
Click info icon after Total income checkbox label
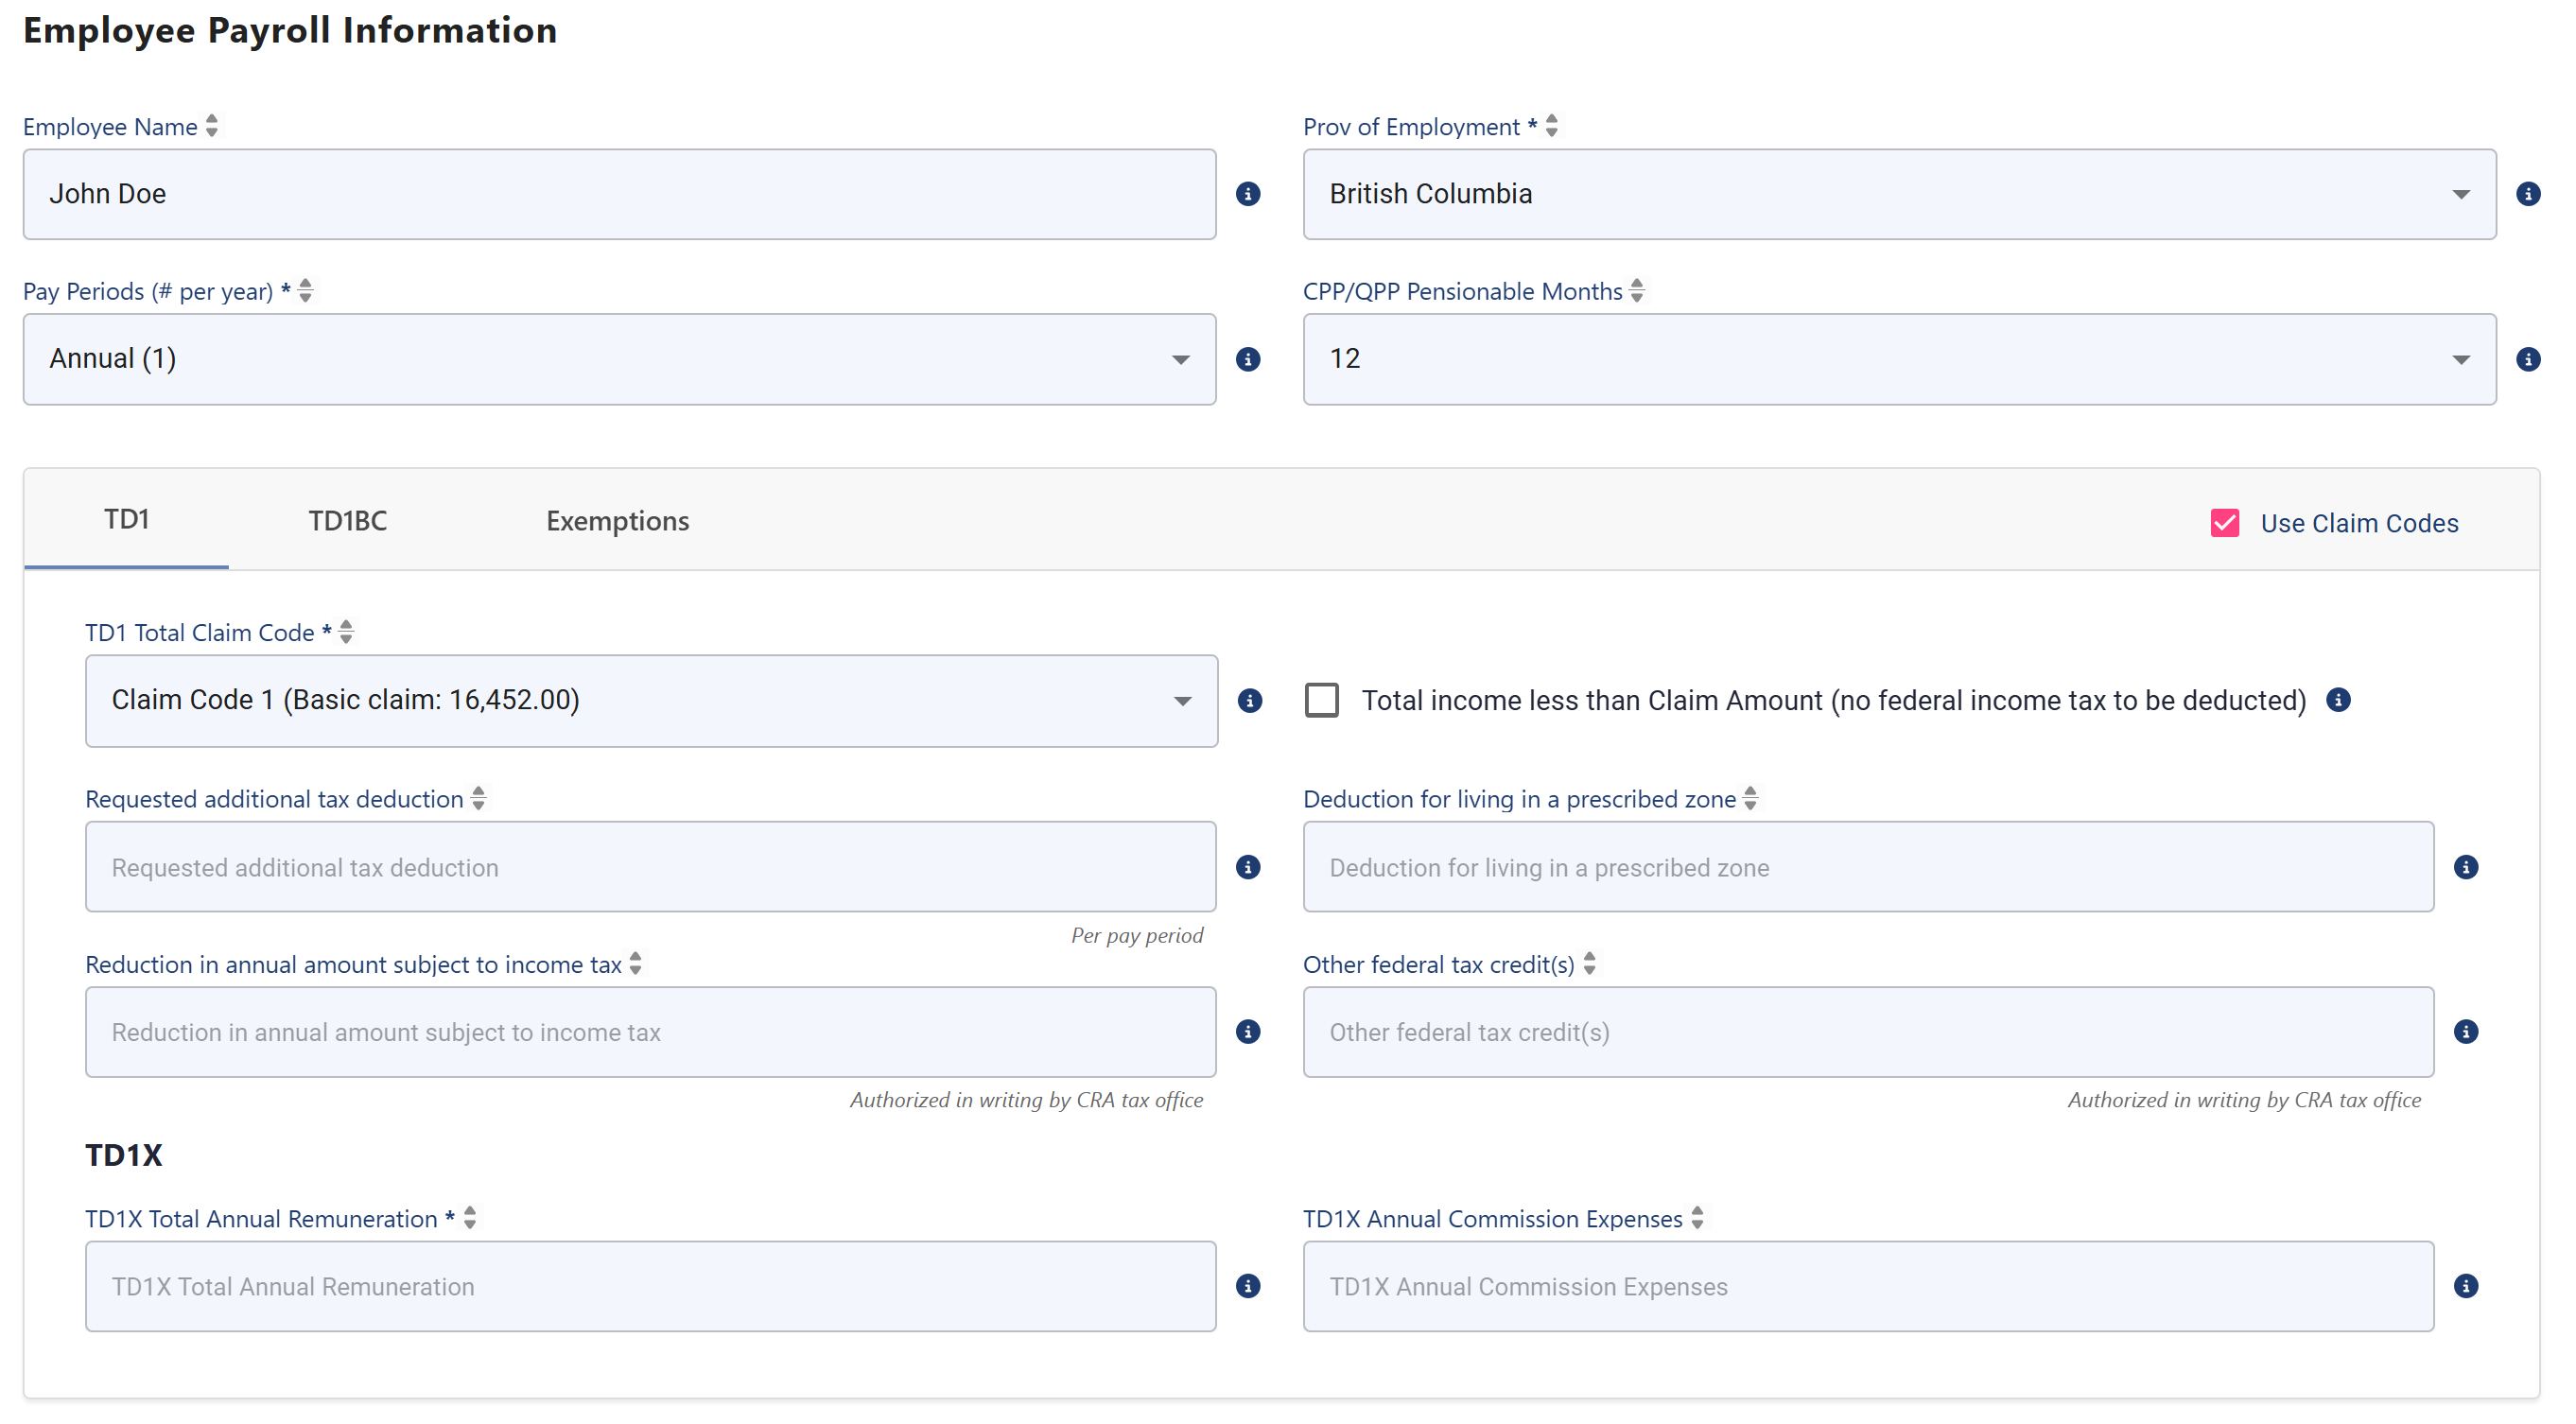(x=2337, y=700)
